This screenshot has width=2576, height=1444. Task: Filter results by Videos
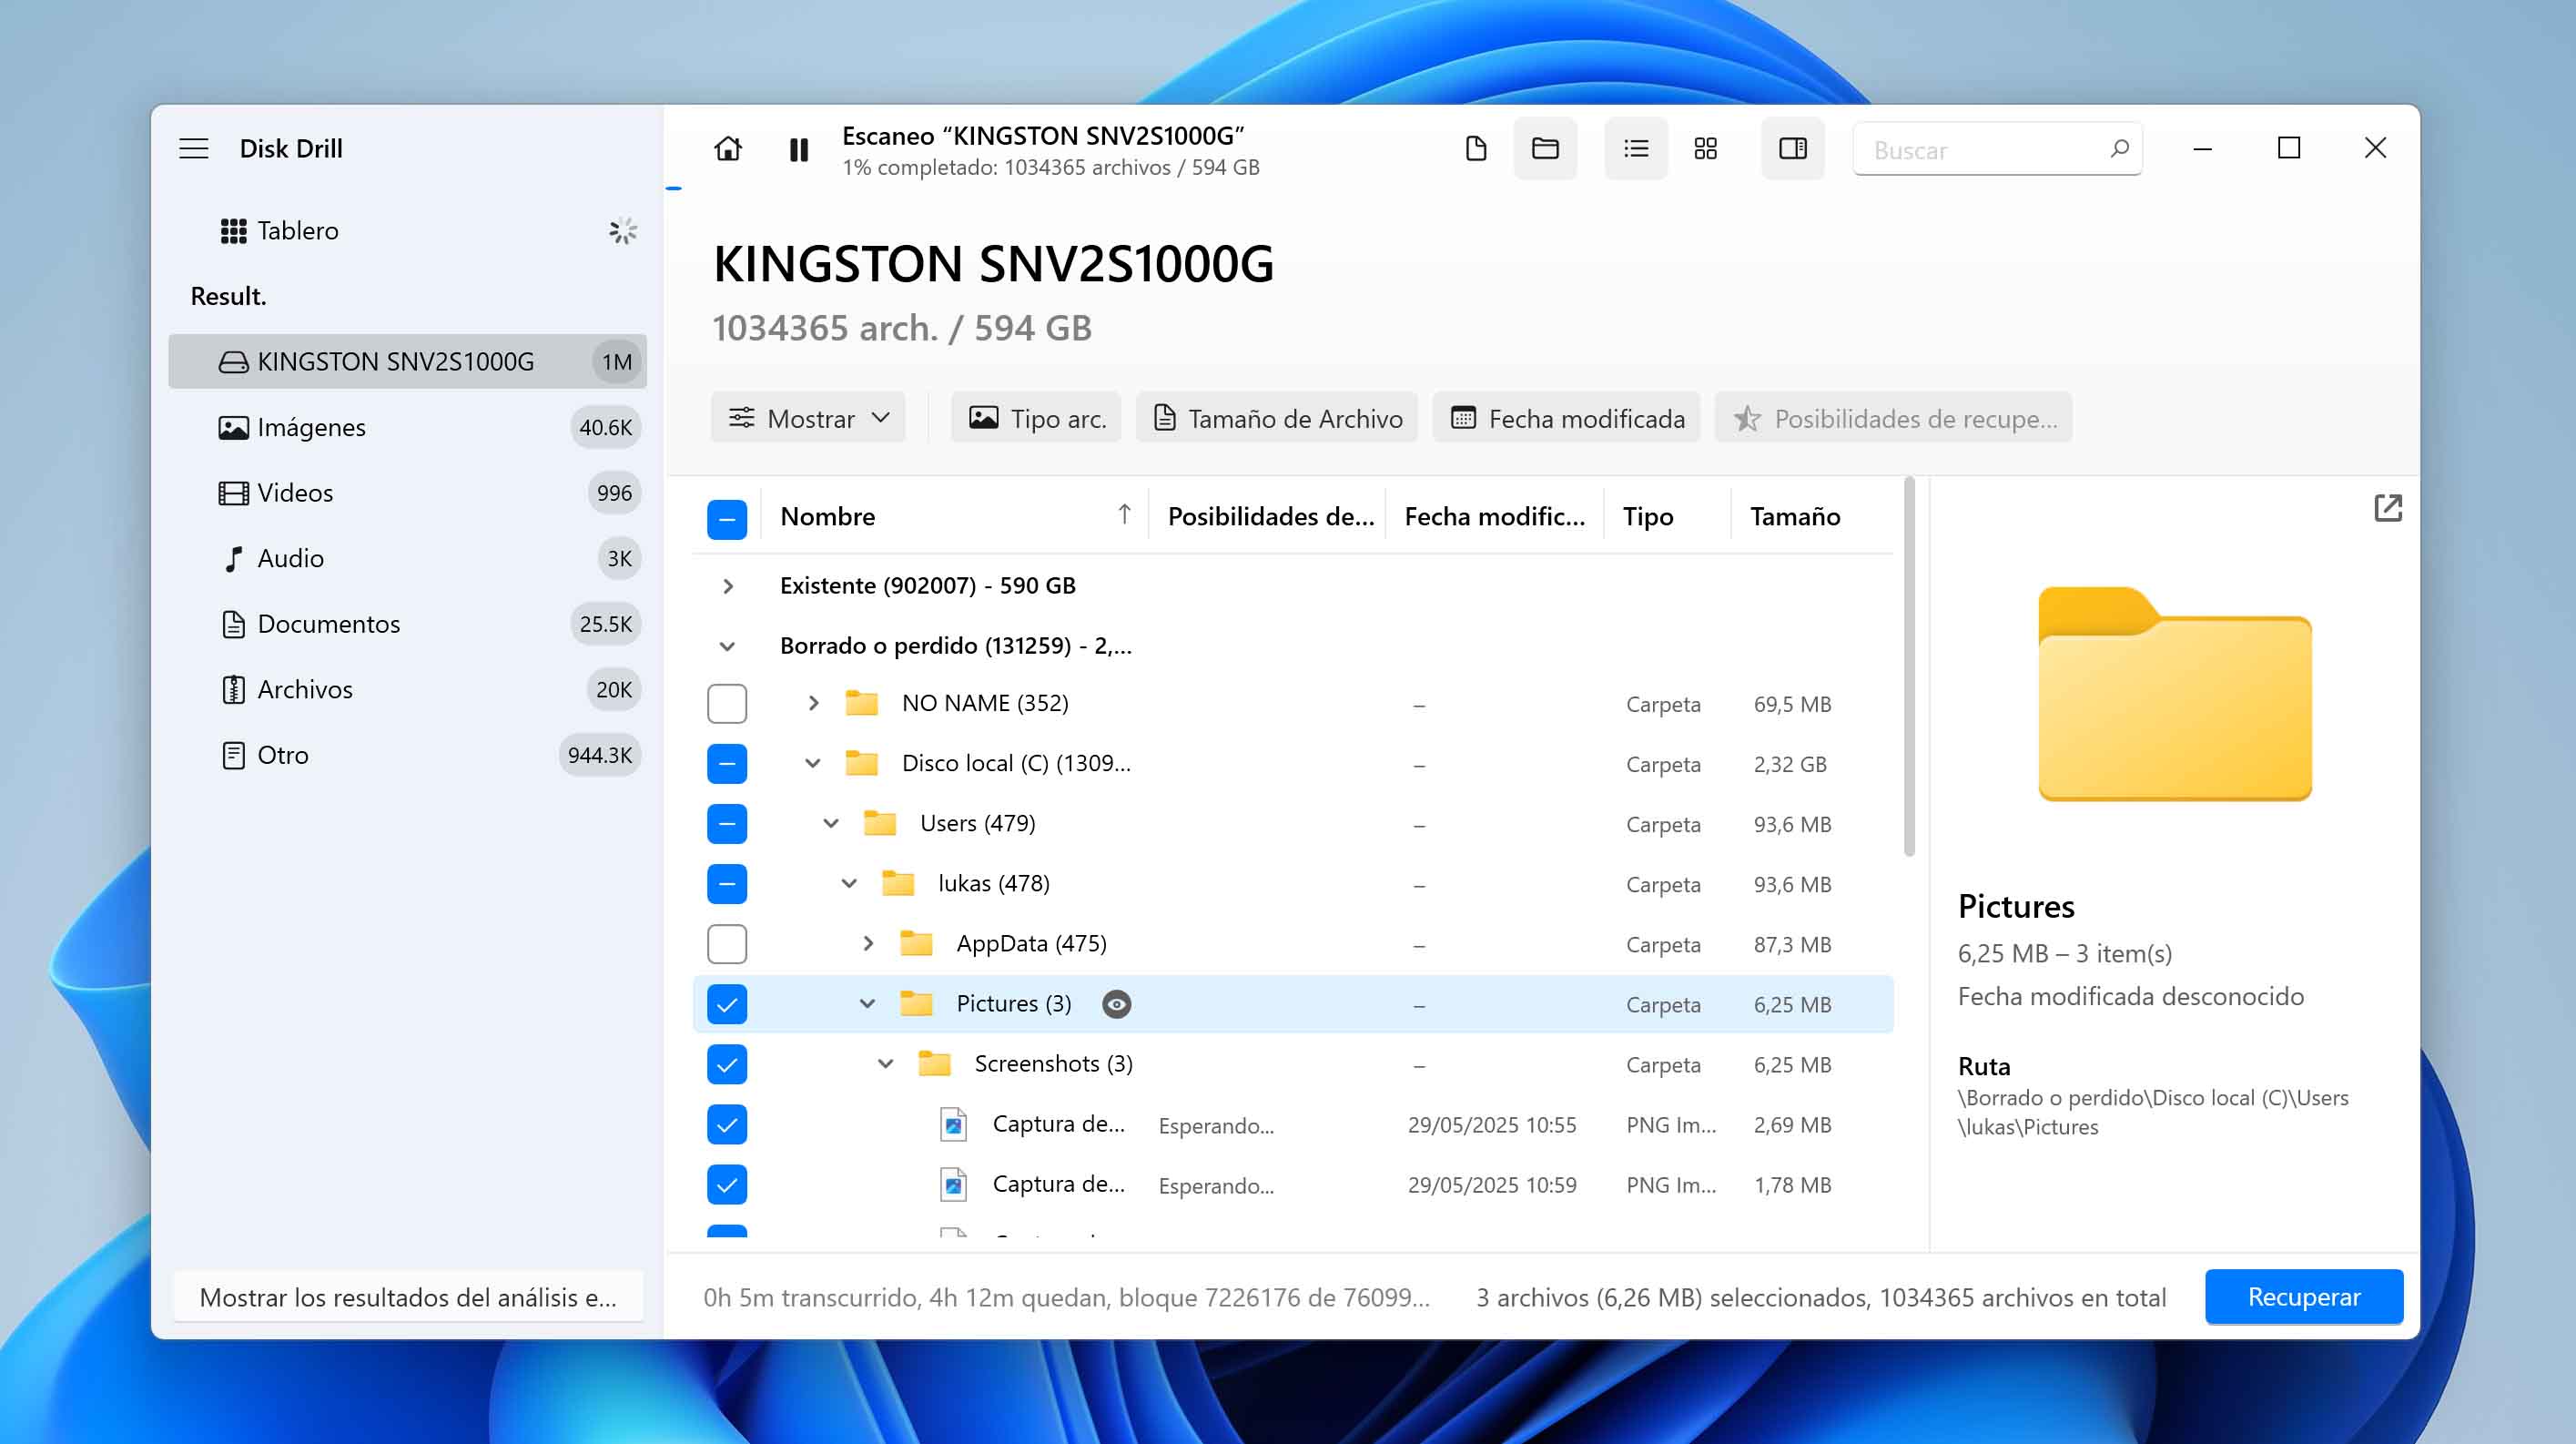point(408,493)
